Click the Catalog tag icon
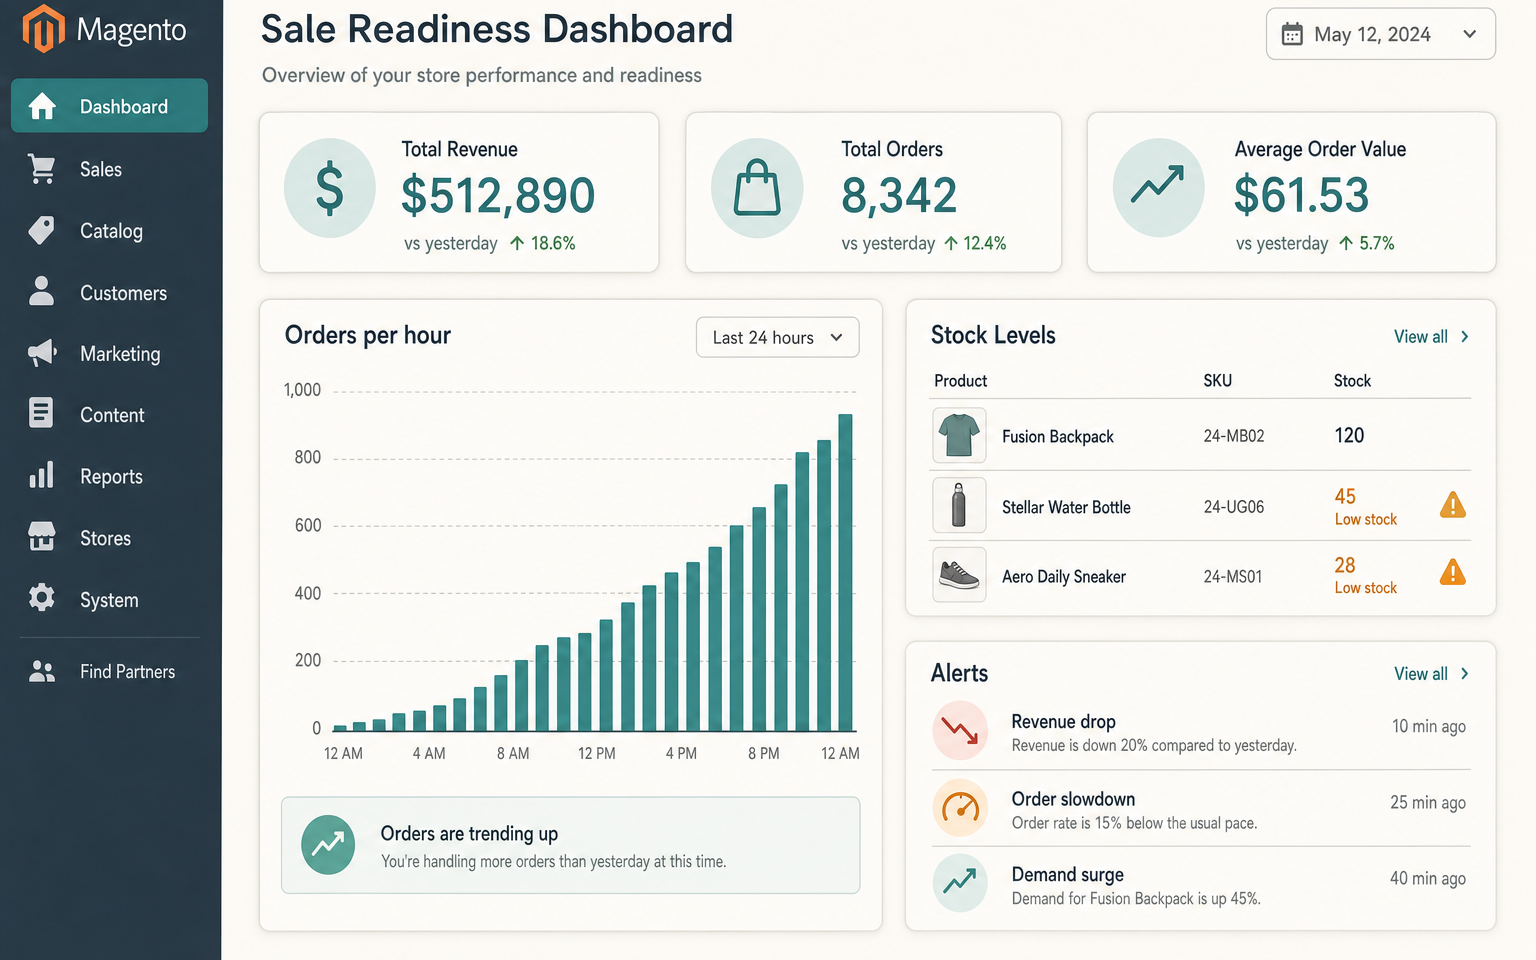 (x=42, y=230)
